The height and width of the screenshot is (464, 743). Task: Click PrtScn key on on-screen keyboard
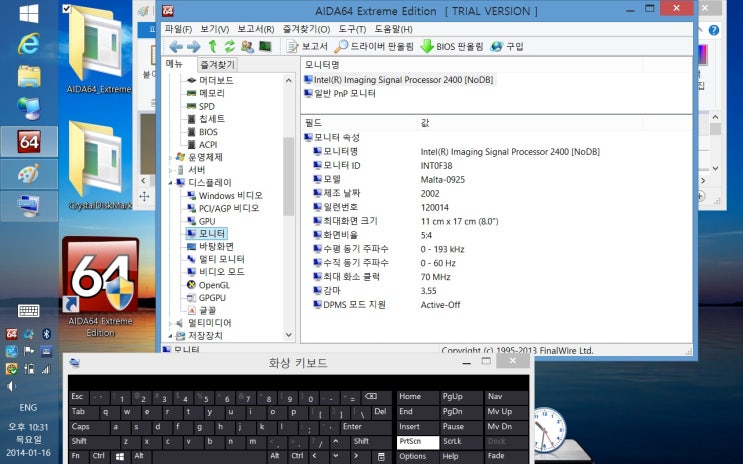(418, 442)
